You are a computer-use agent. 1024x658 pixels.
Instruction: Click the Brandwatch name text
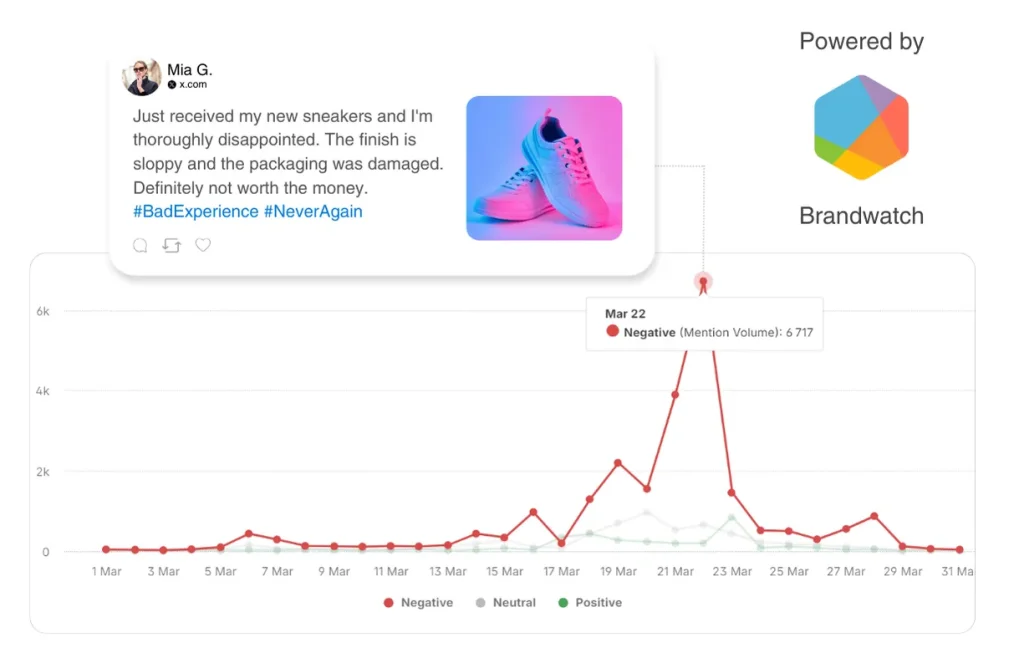tap(861, 216)
